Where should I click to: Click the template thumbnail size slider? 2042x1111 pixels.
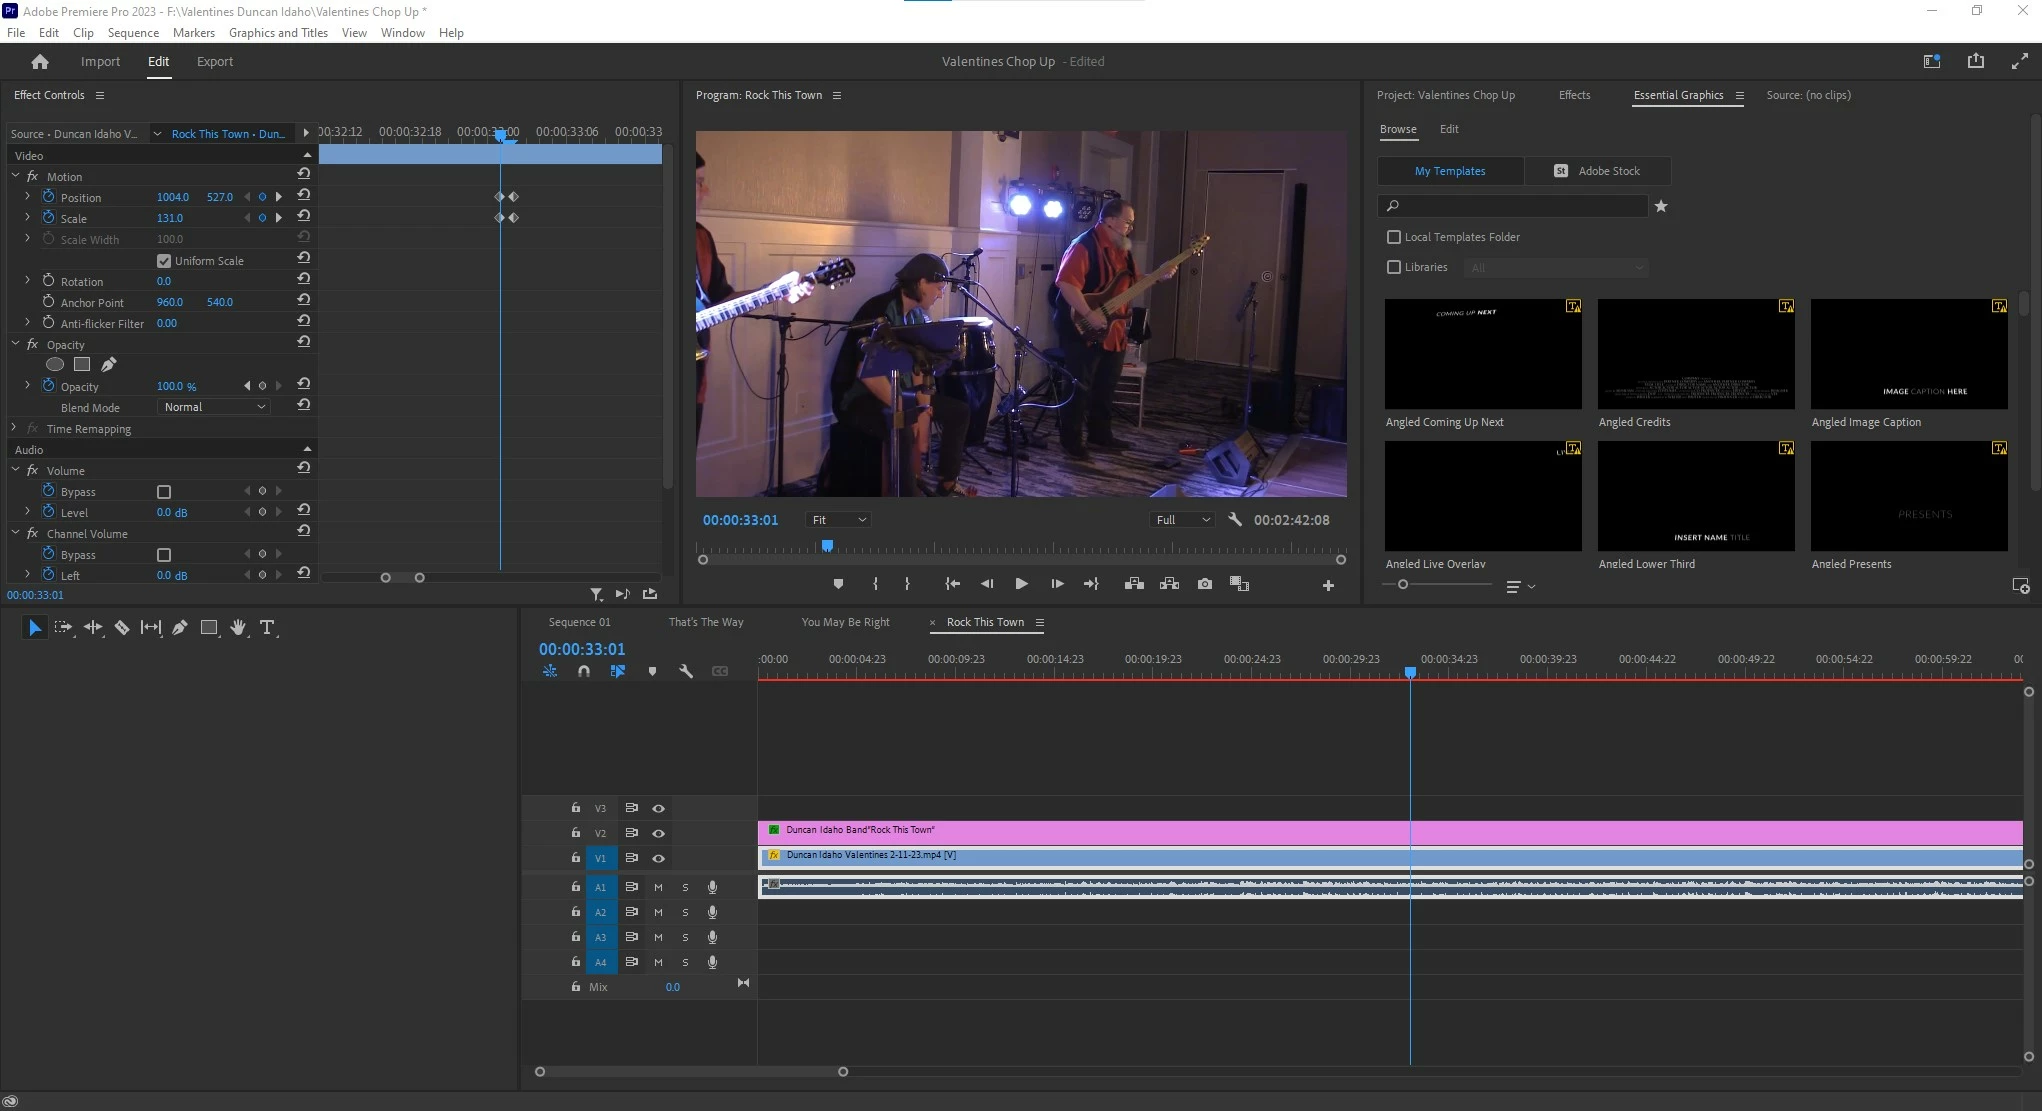pos(1403,584)
